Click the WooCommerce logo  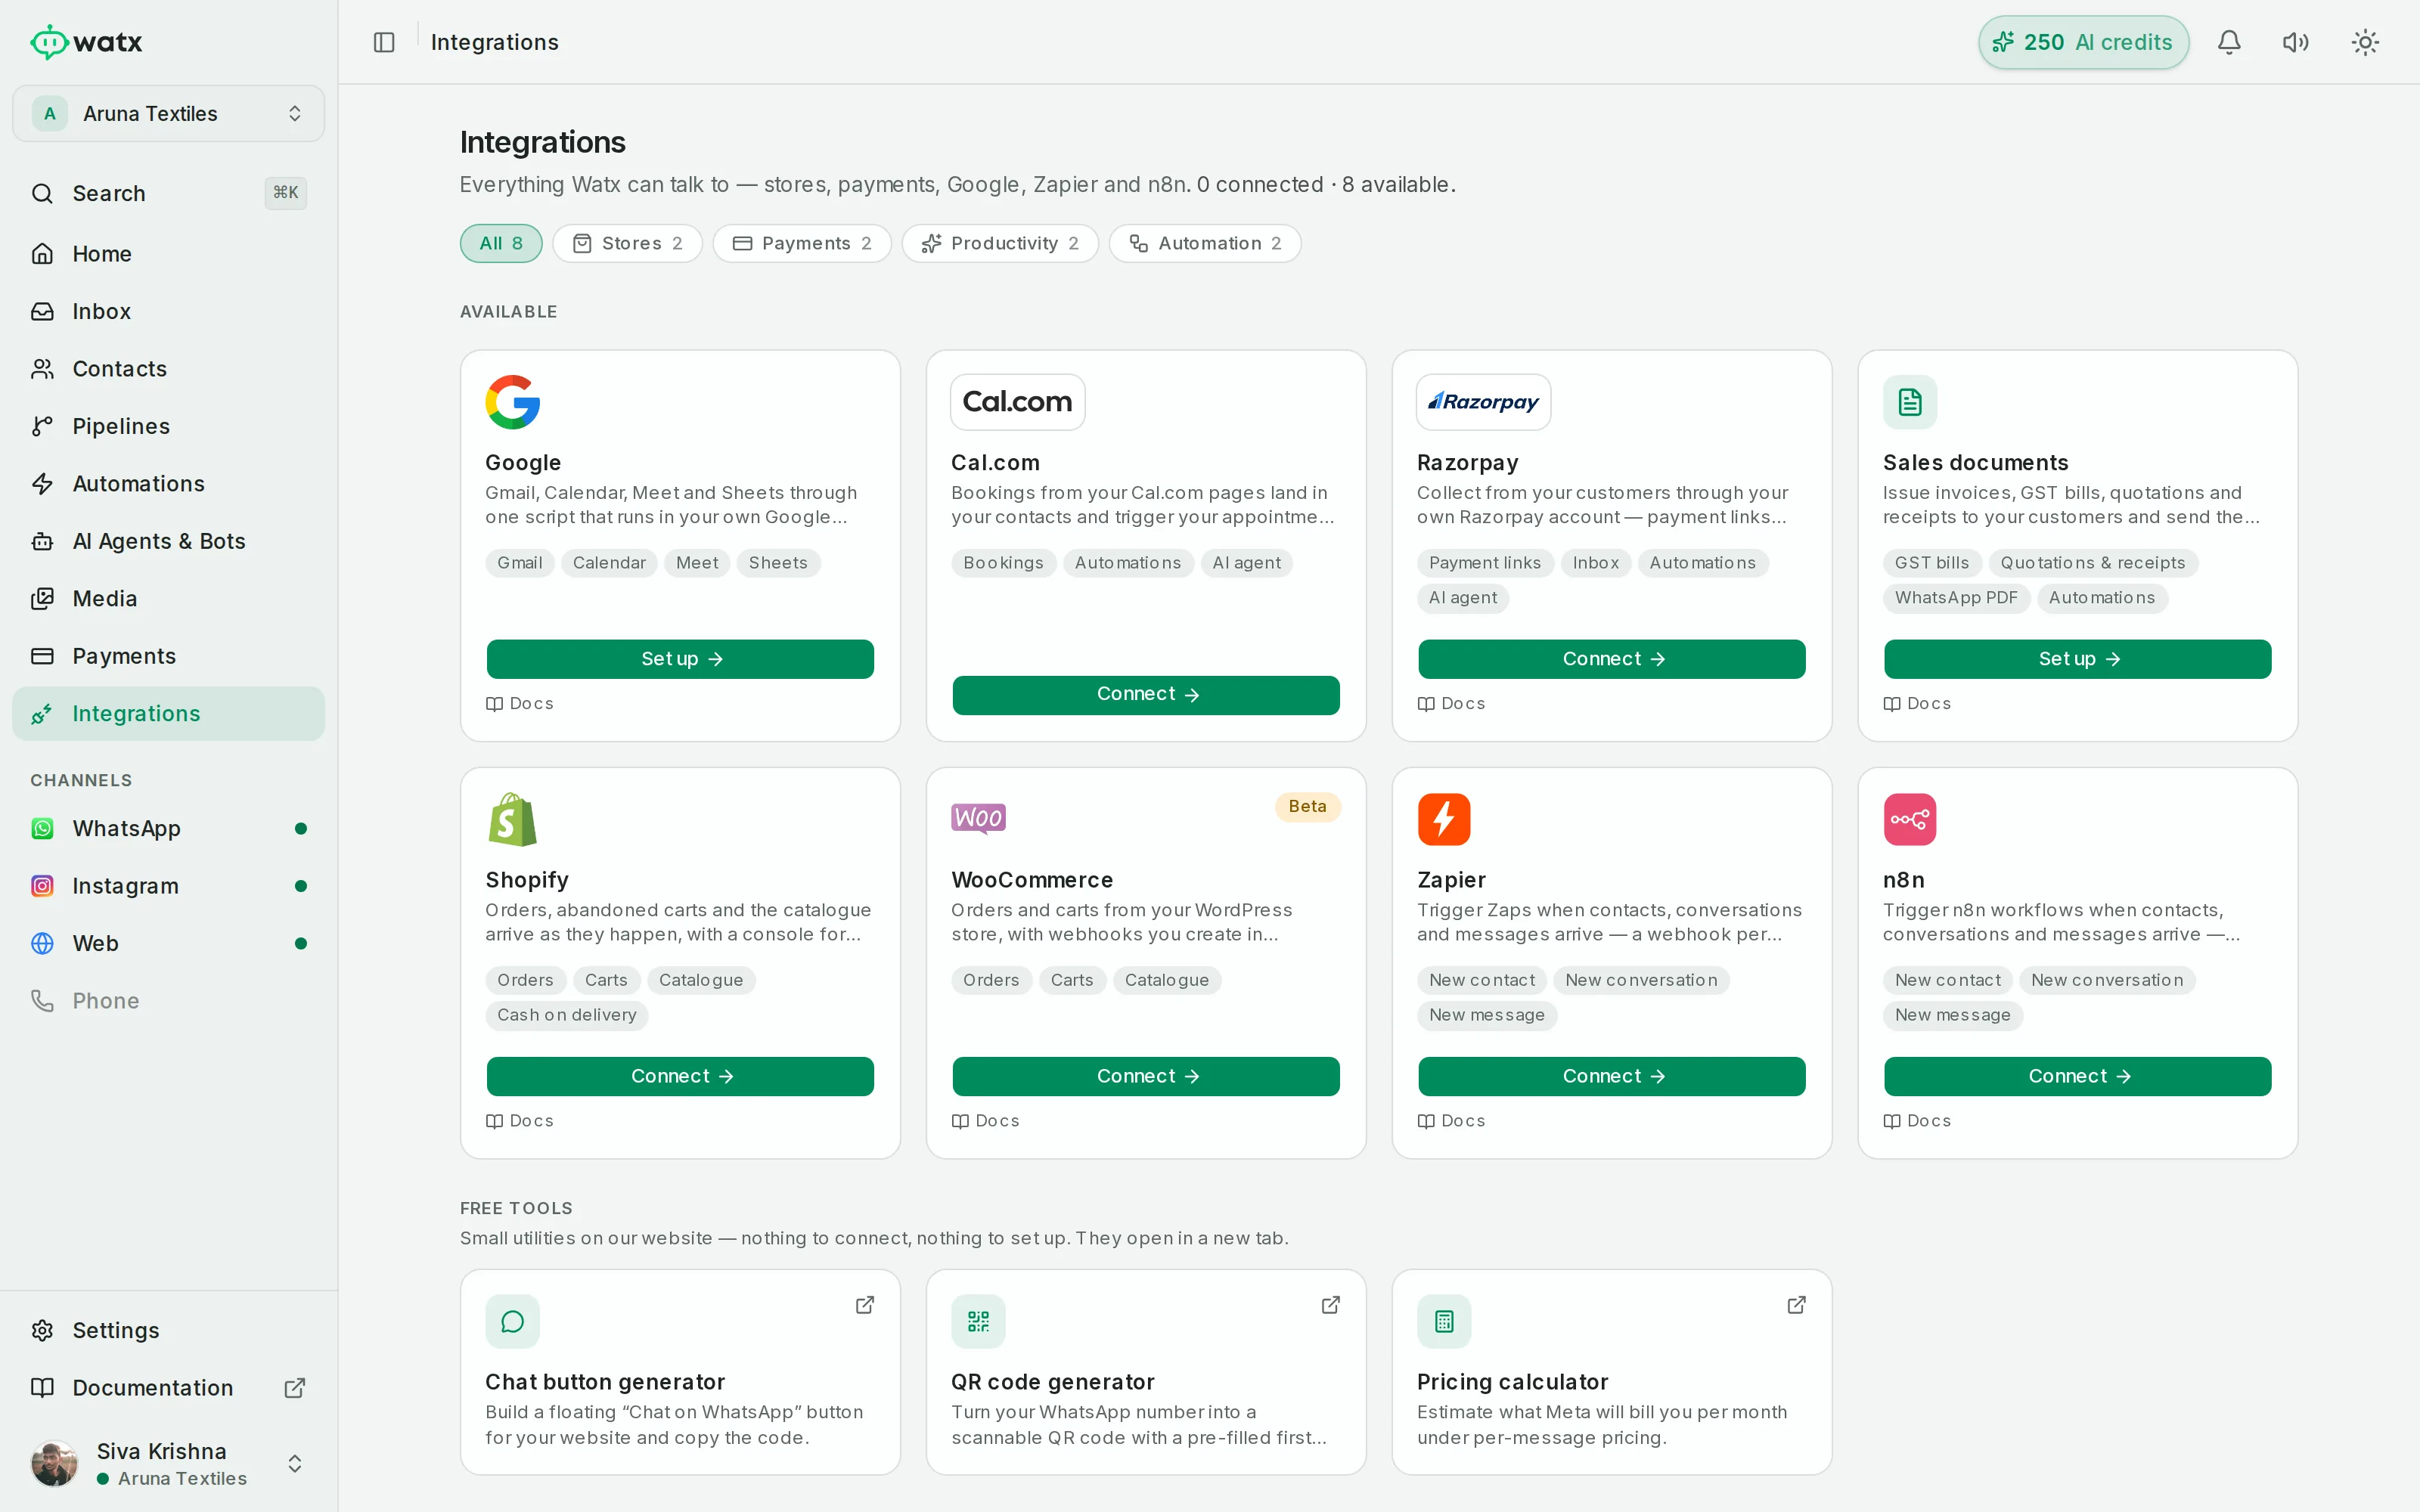[978, 818]
